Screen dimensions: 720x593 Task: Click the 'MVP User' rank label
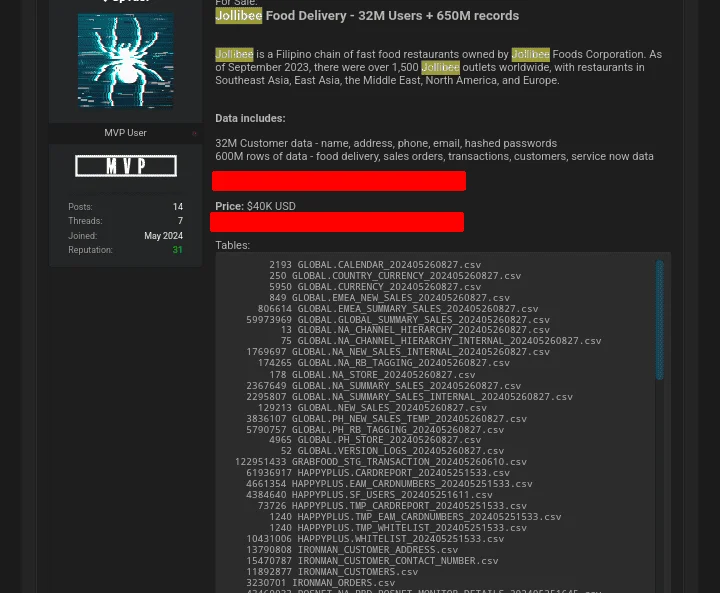[125, 133]
